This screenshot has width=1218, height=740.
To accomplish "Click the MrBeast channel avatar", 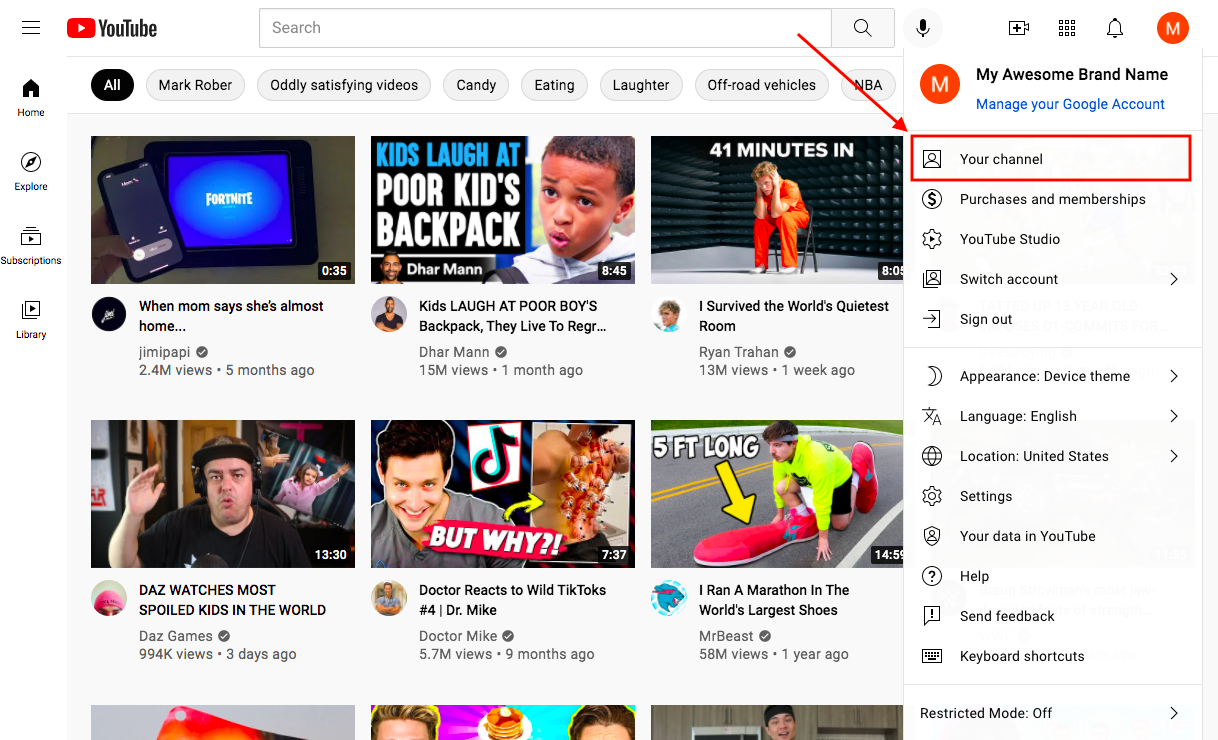I will point(669,598).
